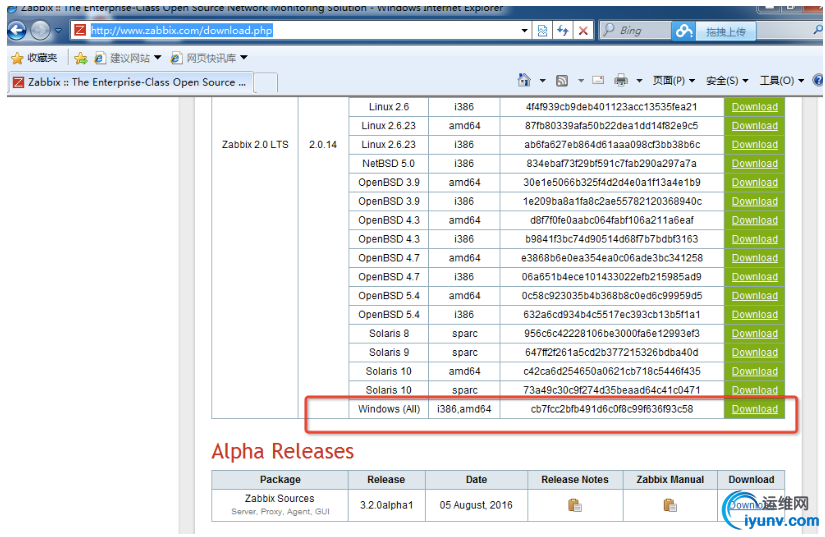Screen dimensions: 825x537
Task: Open Zabbix Manual icon for 3.2.0alpha1
Action: [670, 505]
